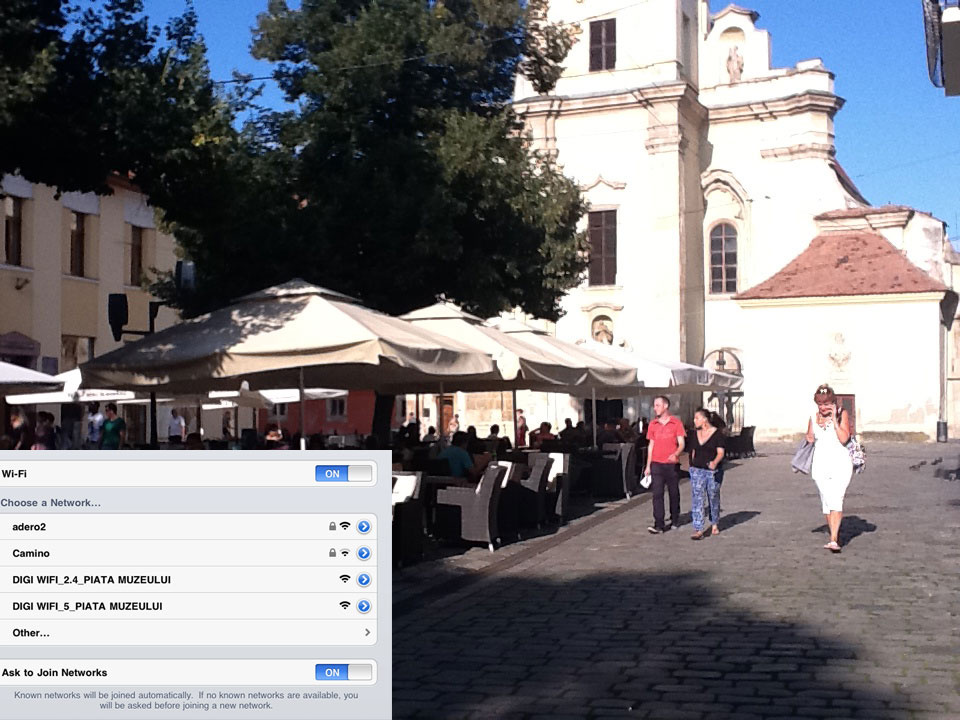960x720 pixels.
Task: Turn off the Wi-Fi switch
Action: 344,474
